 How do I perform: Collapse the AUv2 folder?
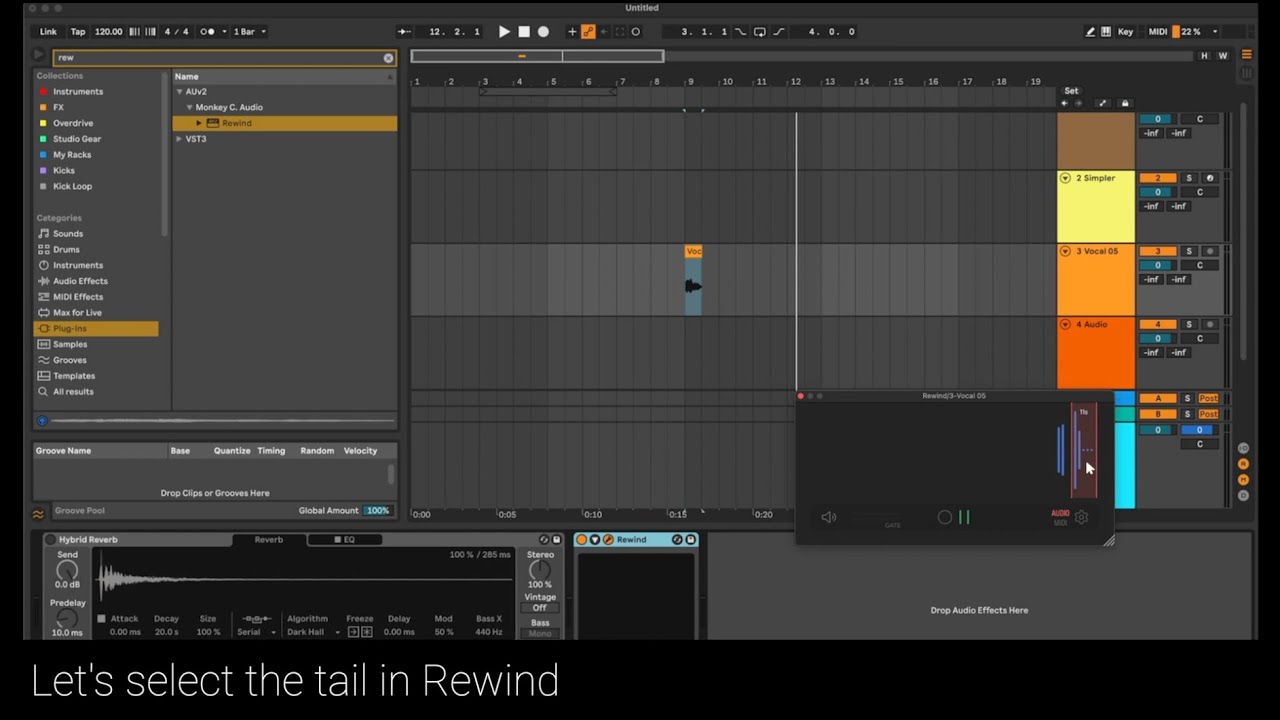[x=180, y=92]
